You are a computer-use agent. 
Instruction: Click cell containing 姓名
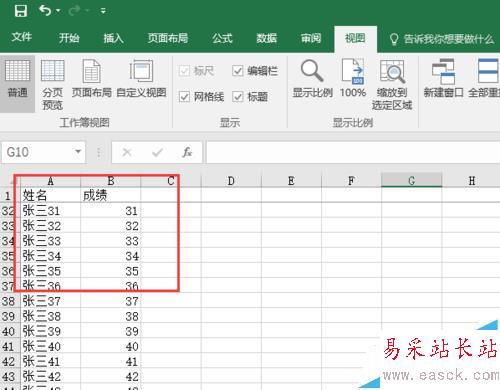[x=50, y=195]
